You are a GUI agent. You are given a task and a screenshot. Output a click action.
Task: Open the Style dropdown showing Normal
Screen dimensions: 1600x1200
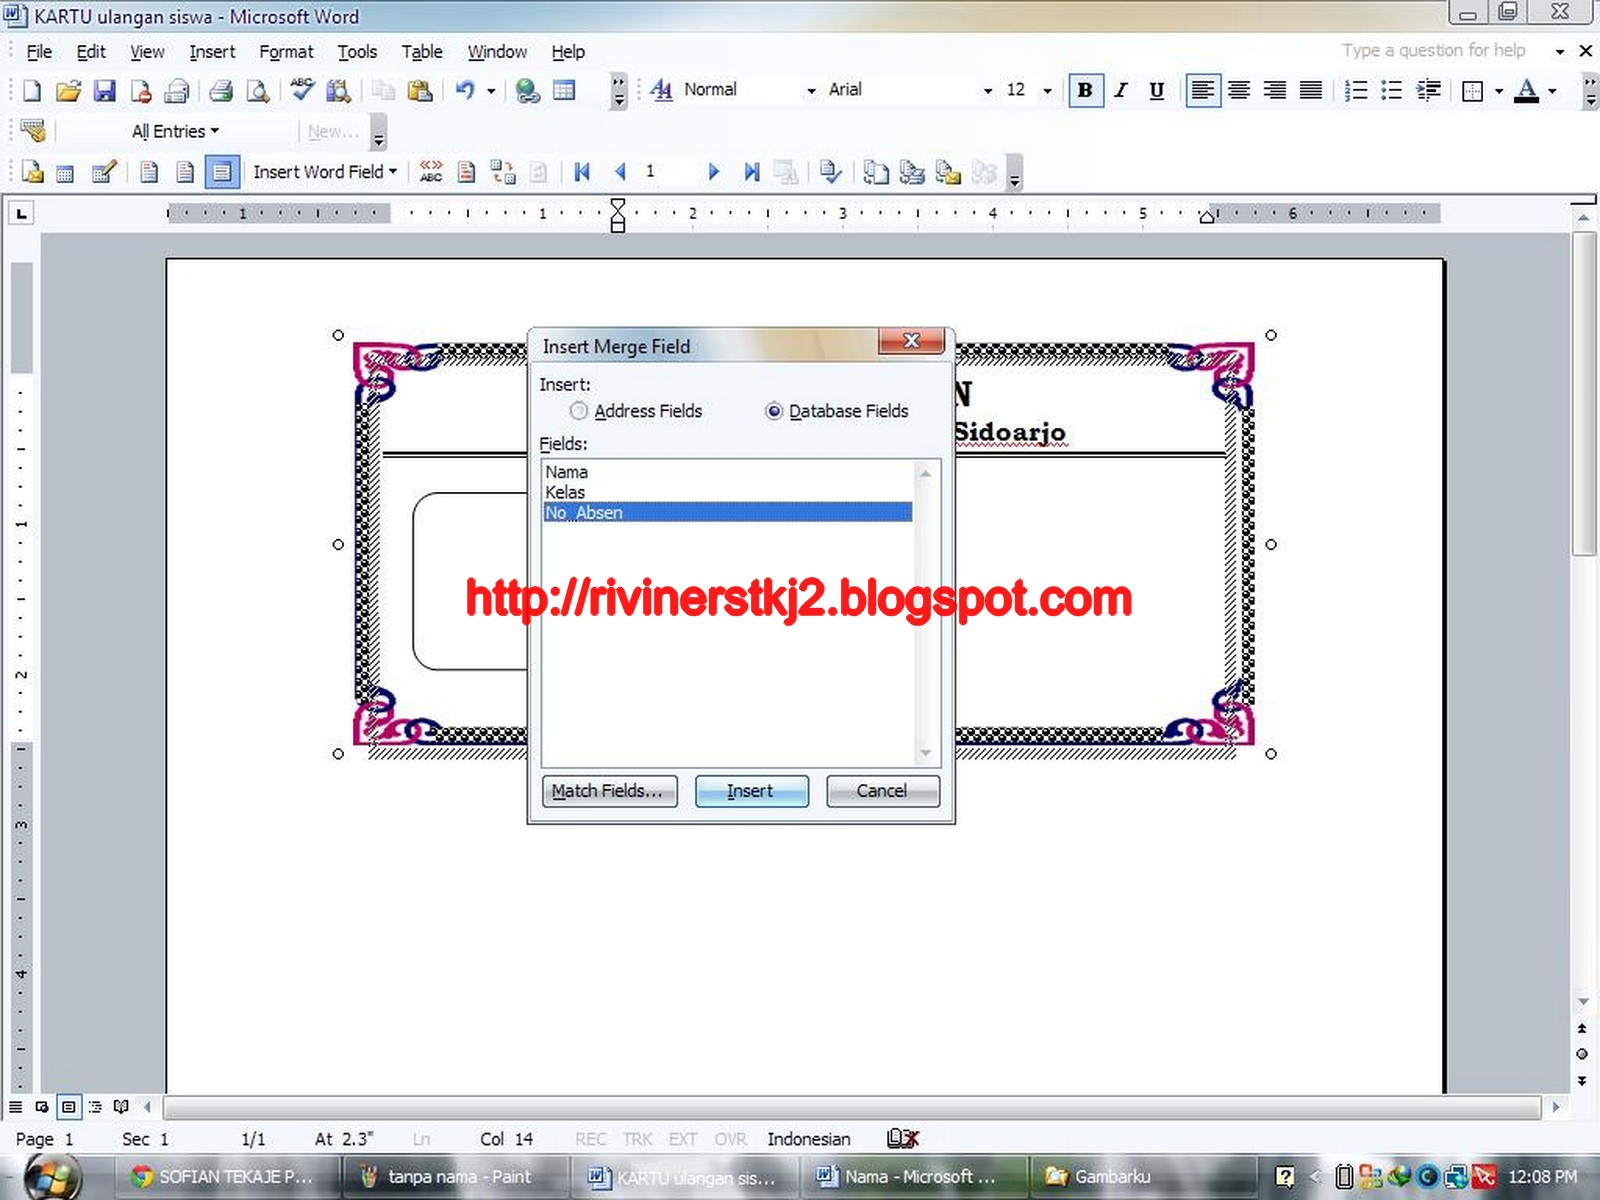(811, 91)
